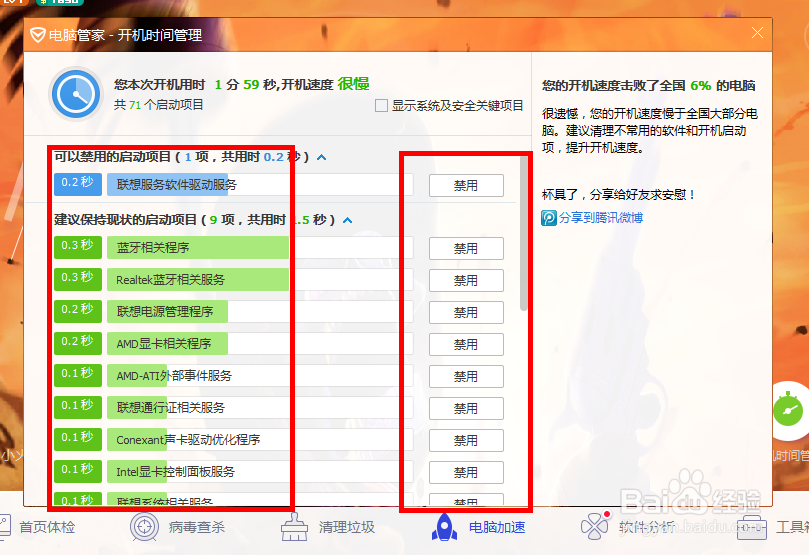Collapse 建议保持现状的启动项目 section
This screenshot has height=555, width=809.
click(x=348, y=220)
